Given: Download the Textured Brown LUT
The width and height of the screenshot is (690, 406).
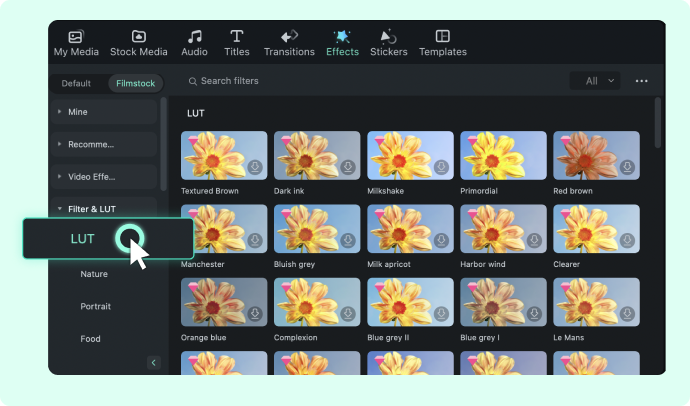Looking at the screenshot, I should pyautogui.click(x=255, y=167).
